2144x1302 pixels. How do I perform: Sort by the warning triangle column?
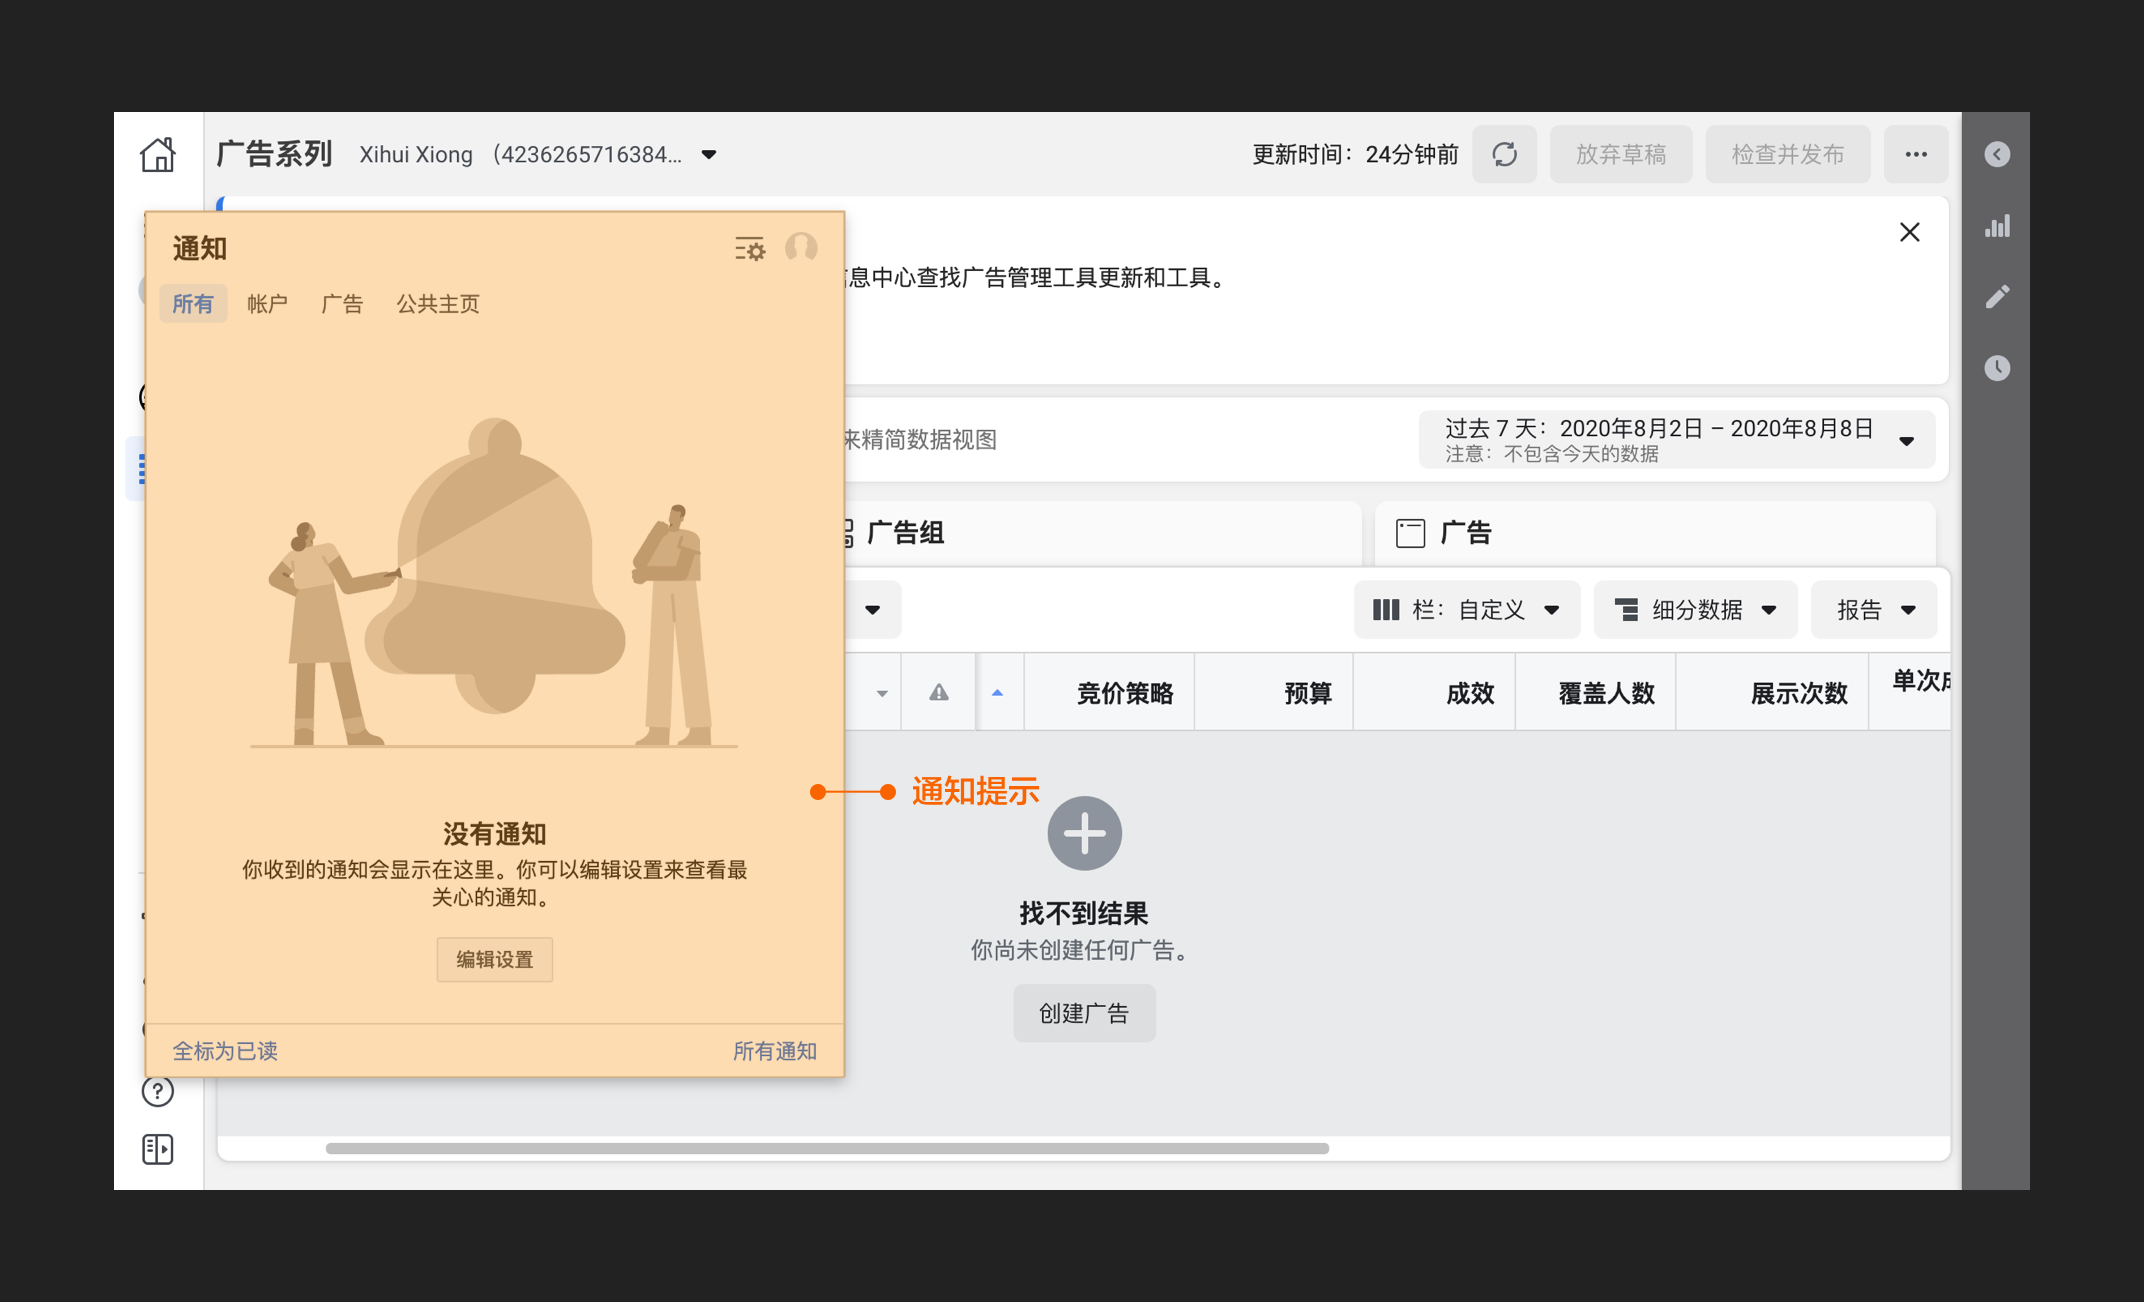(938, 692)
